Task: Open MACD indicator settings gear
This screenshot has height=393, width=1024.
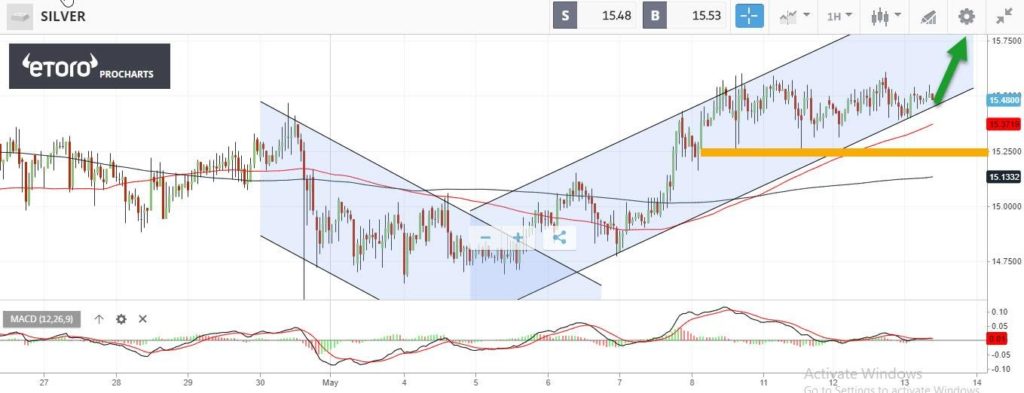Action: pyautogui.click(x=121, y=319)
